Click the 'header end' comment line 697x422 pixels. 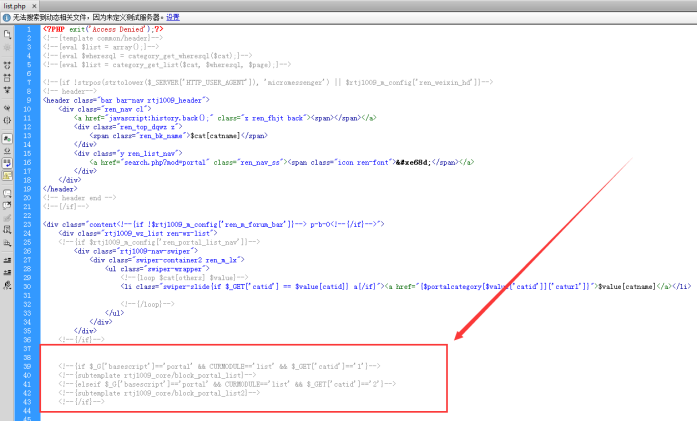click(80, 198)
